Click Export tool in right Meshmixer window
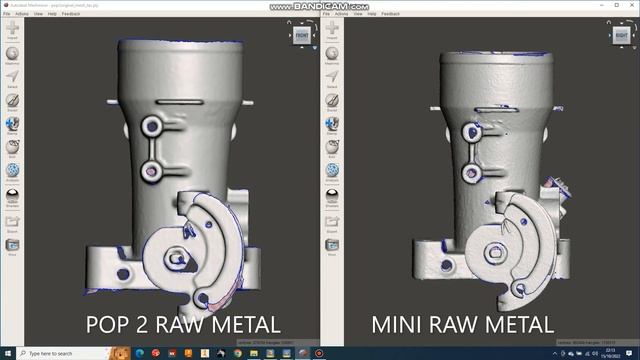Viewport: 640px width, 360px height. click(332, 223)
